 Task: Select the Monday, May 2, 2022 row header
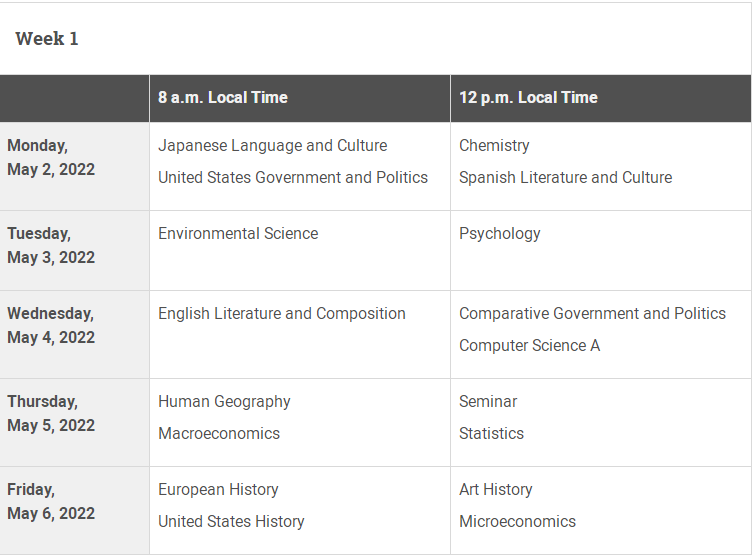tap(74, 166)
